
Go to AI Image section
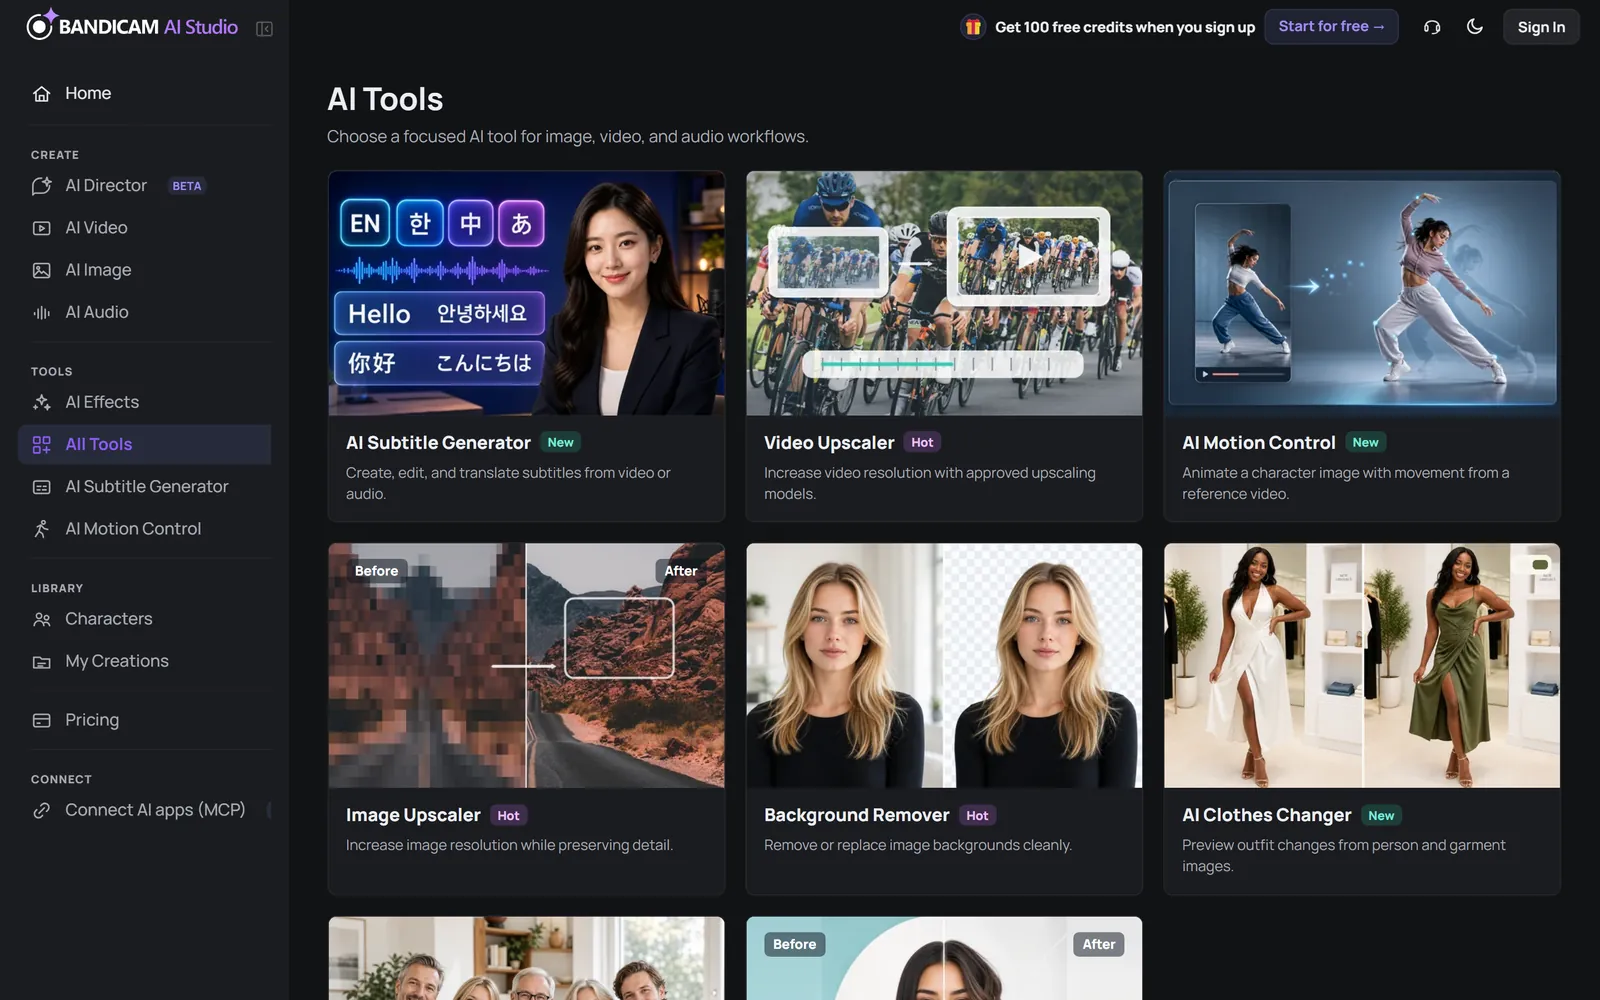click(x=145, y=270)
